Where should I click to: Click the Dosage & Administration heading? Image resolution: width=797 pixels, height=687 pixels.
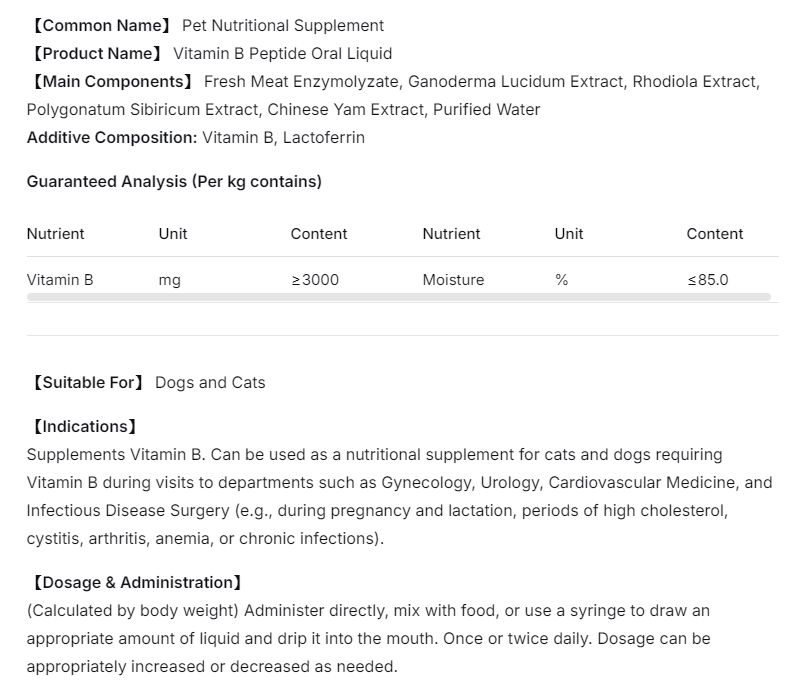coord(134,582)
